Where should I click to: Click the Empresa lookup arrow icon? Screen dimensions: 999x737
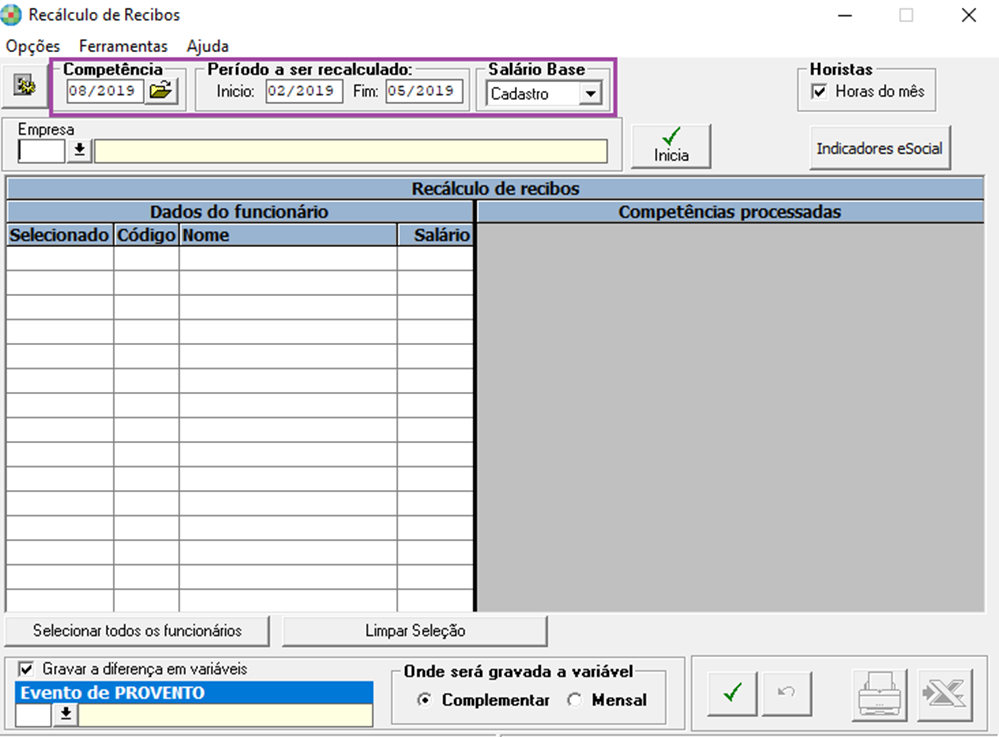coord(80,151)
